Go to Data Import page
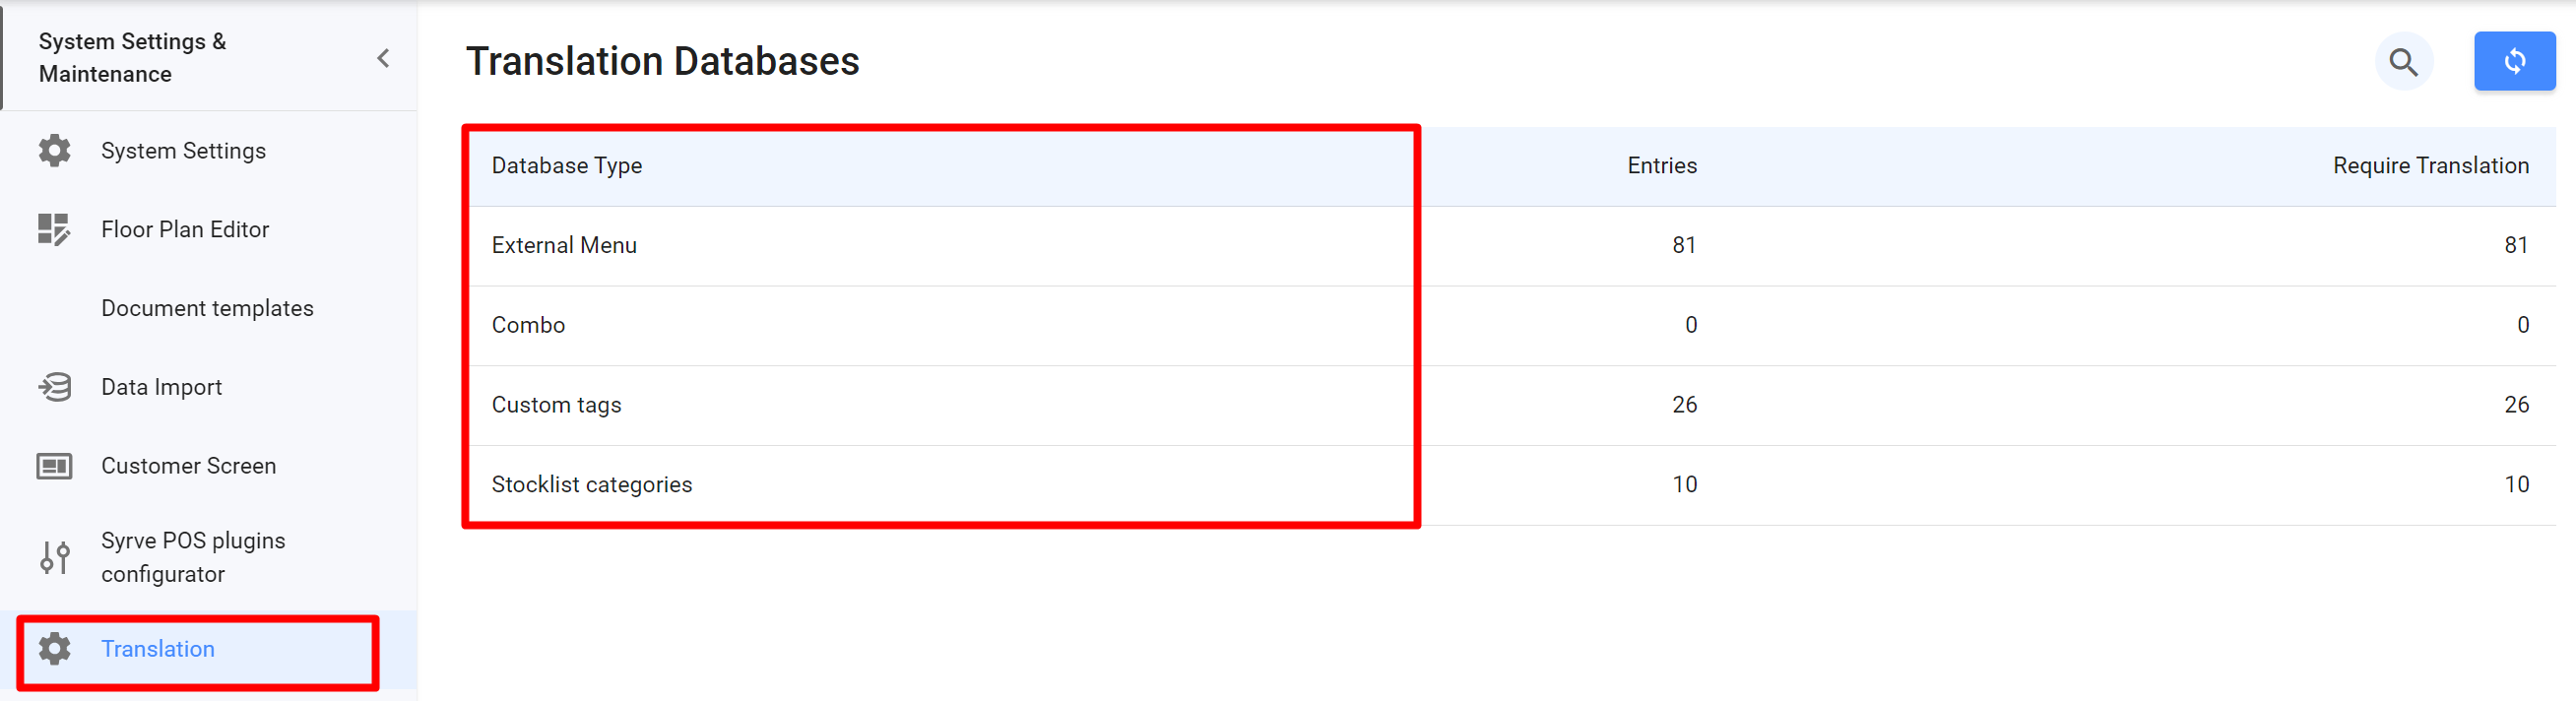2576x701 pixels. (x=161, y=387)
